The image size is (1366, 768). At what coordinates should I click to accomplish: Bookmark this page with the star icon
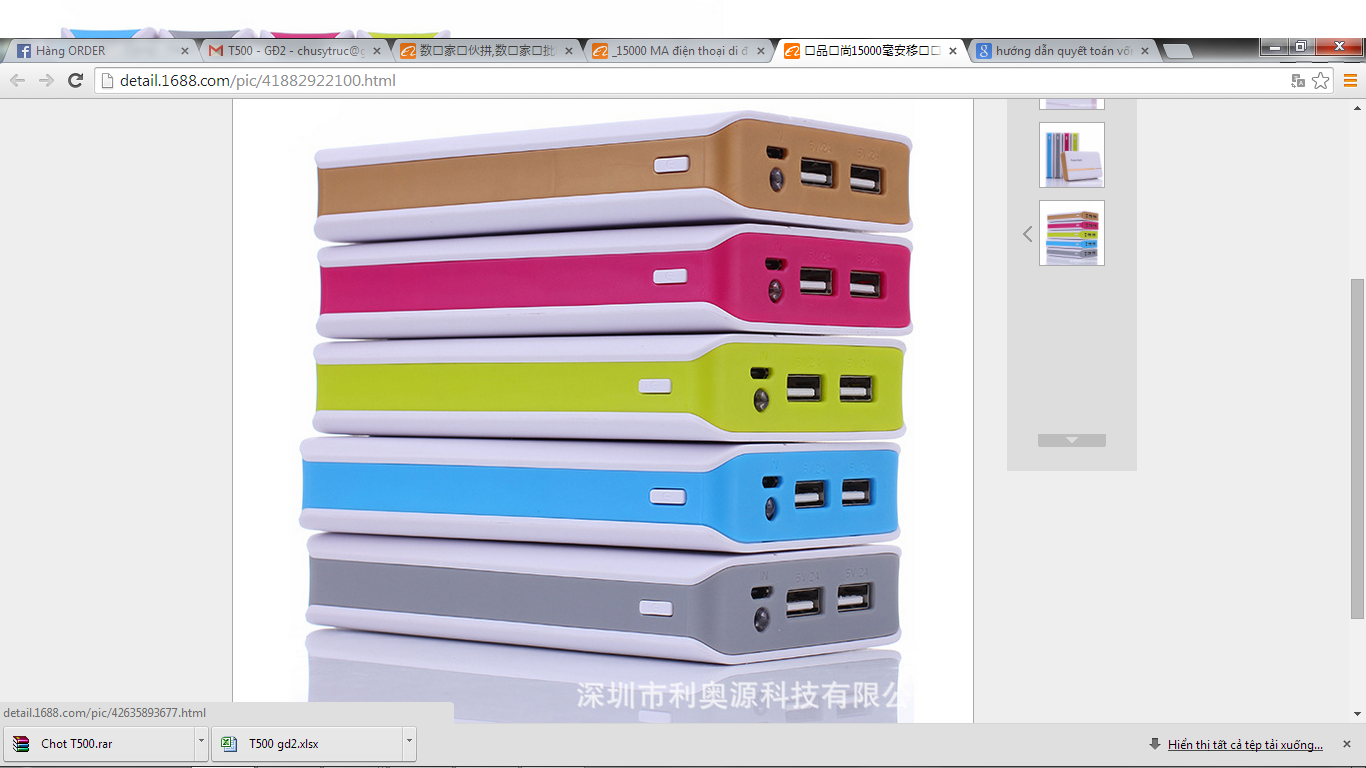1321,81
